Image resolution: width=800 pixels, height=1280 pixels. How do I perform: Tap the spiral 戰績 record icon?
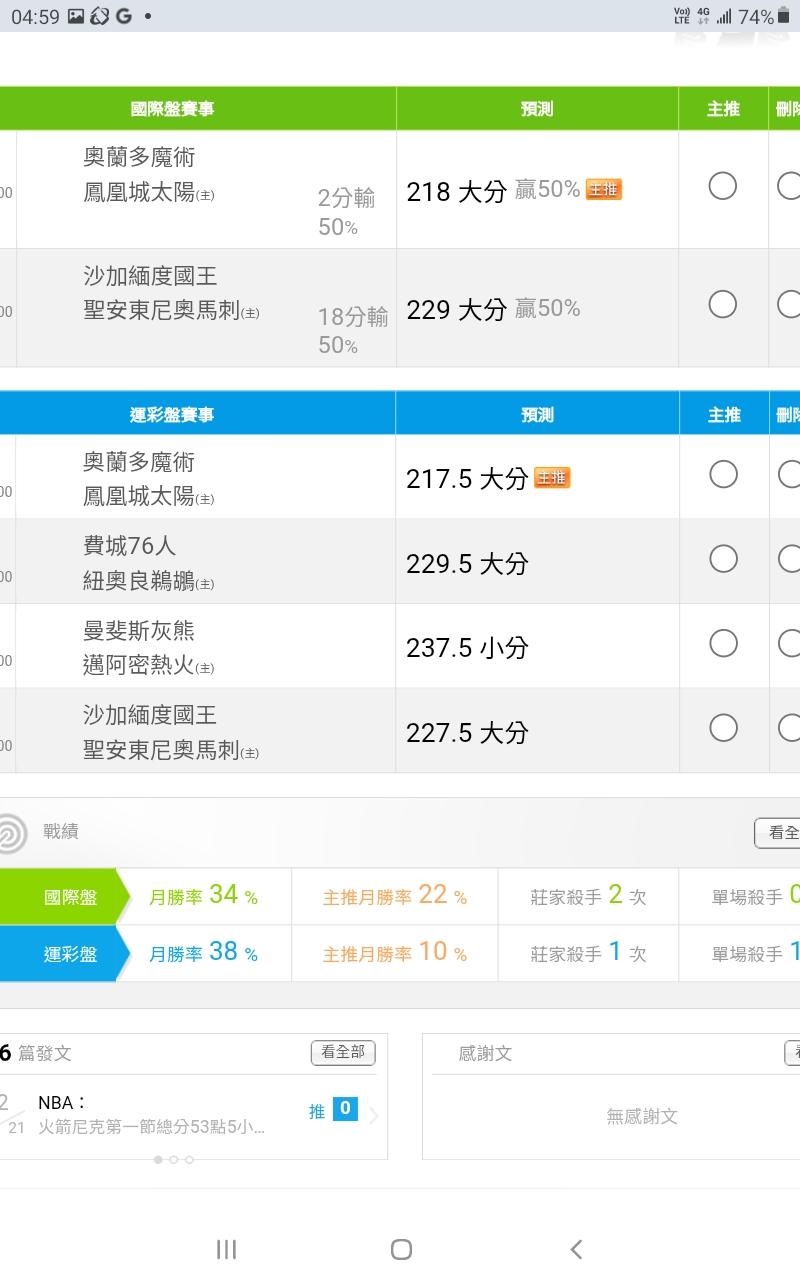coord(10,833)
